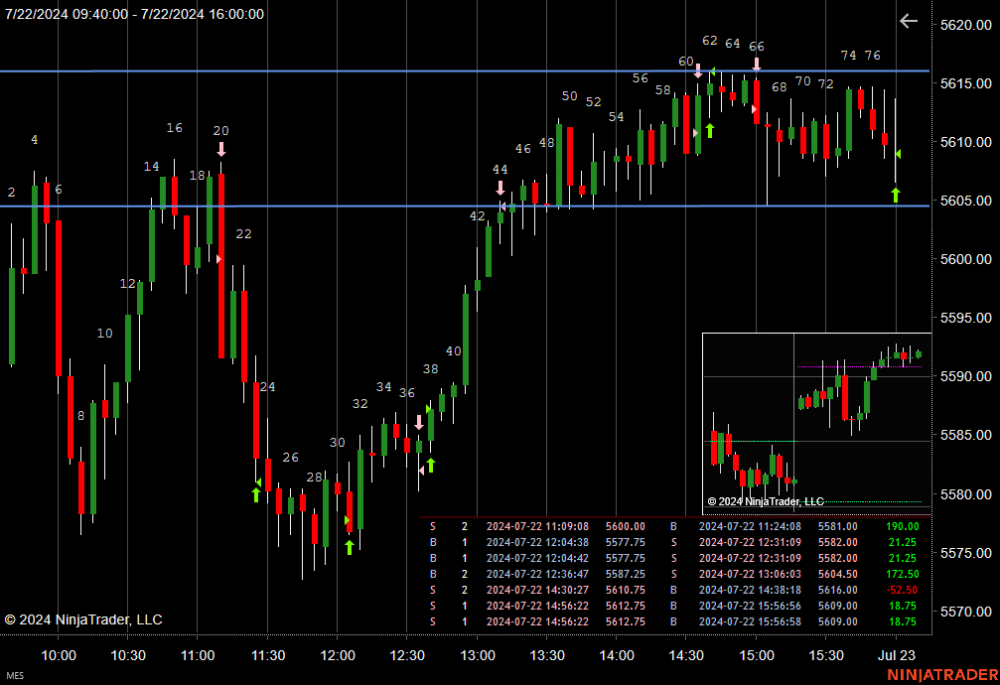Click the pink arrow below bar 60

click(698, 71)
